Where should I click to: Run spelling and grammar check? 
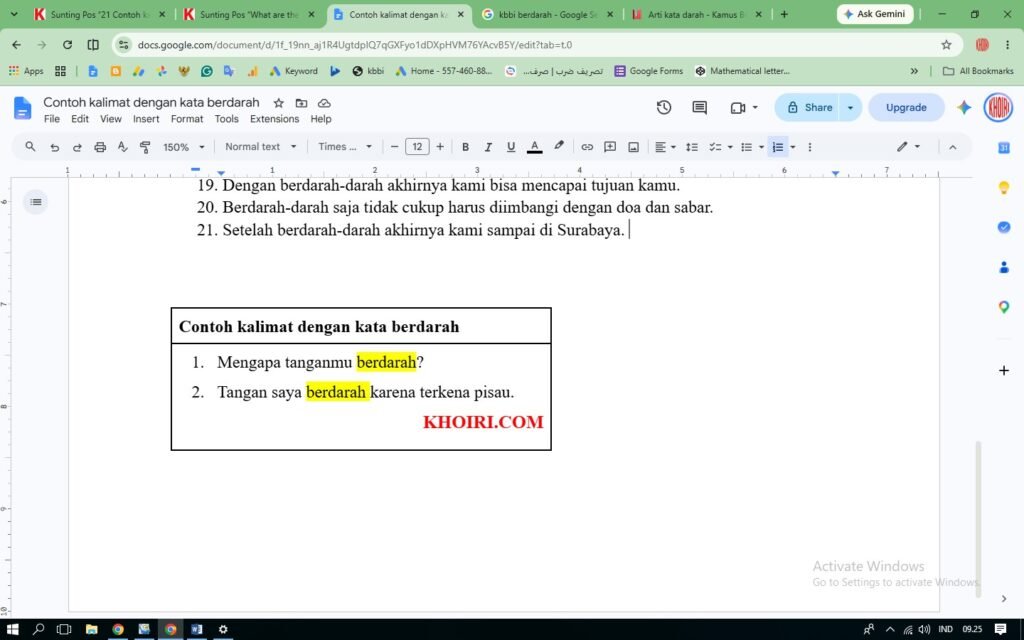tap(122, 147)
